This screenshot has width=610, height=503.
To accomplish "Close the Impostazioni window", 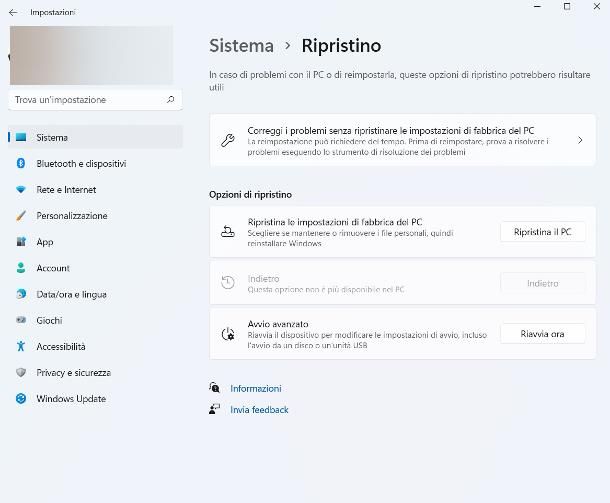I will coord(597,7).
